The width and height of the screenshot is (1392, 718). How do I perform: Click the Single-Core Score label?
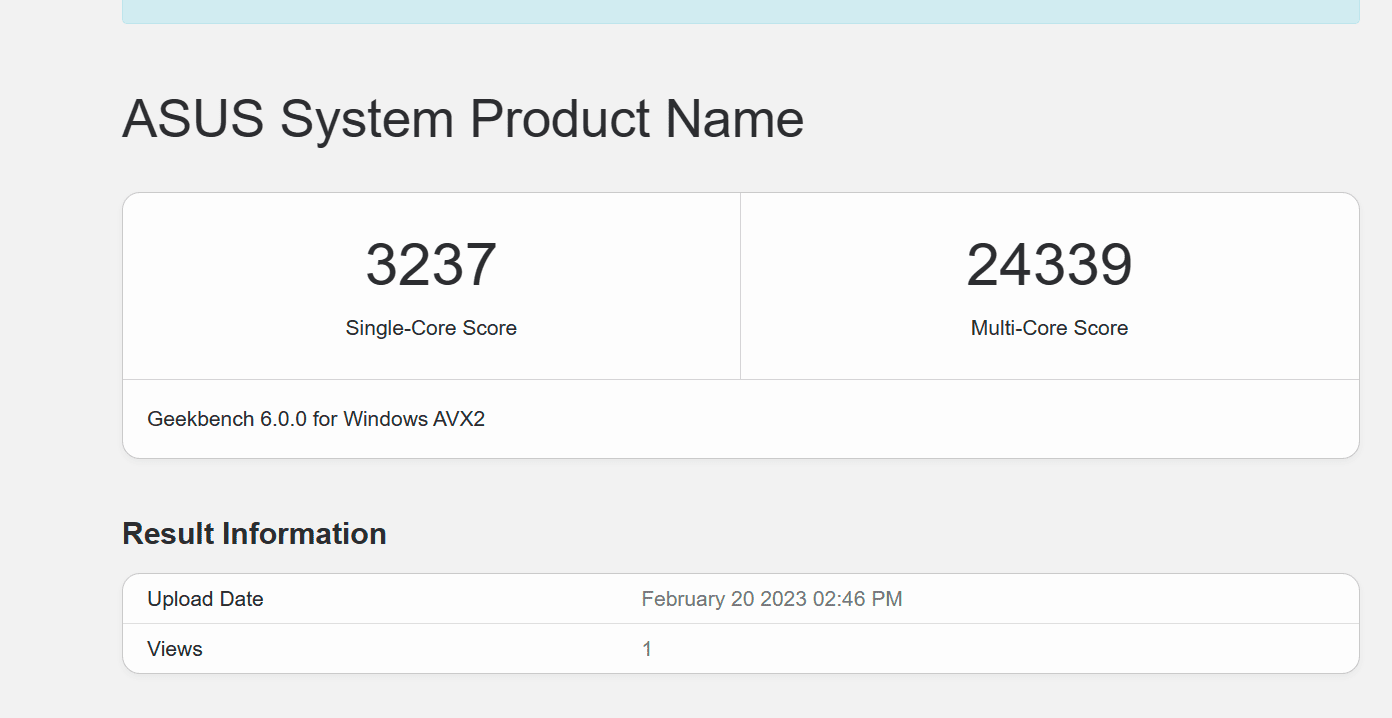431,328
